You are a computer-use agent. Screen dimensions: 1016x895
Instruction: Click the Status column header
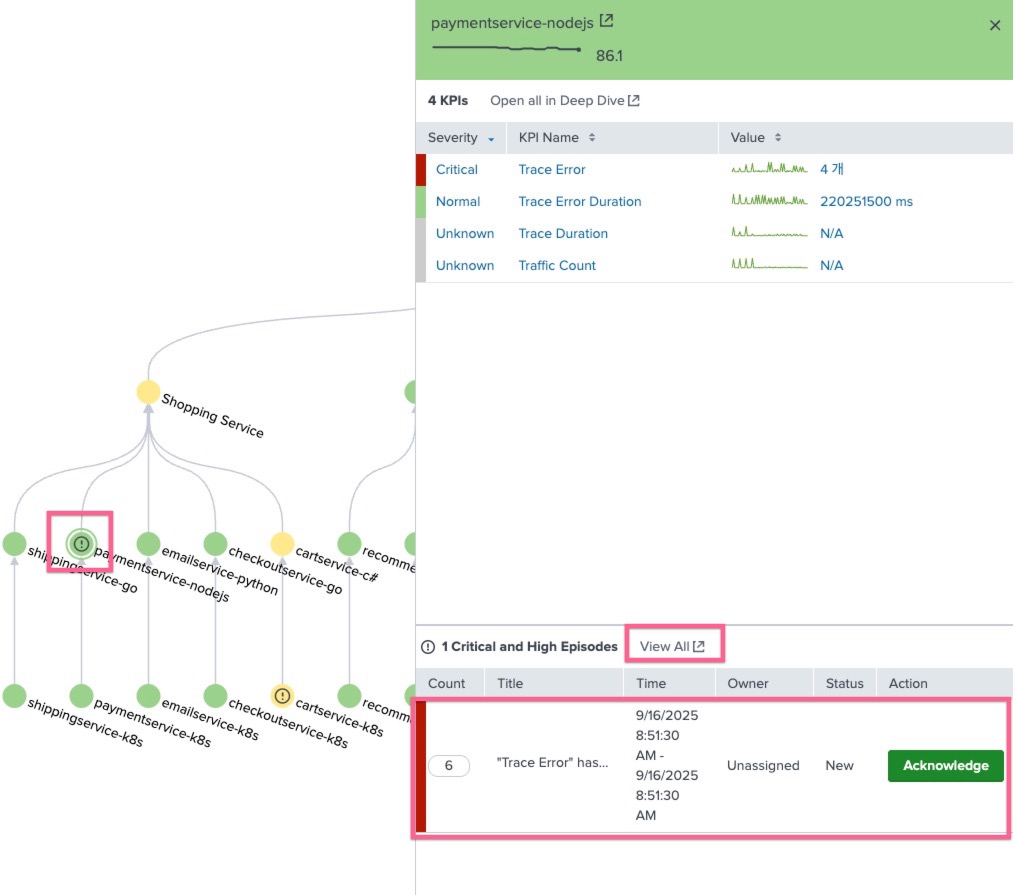[844, 683]
